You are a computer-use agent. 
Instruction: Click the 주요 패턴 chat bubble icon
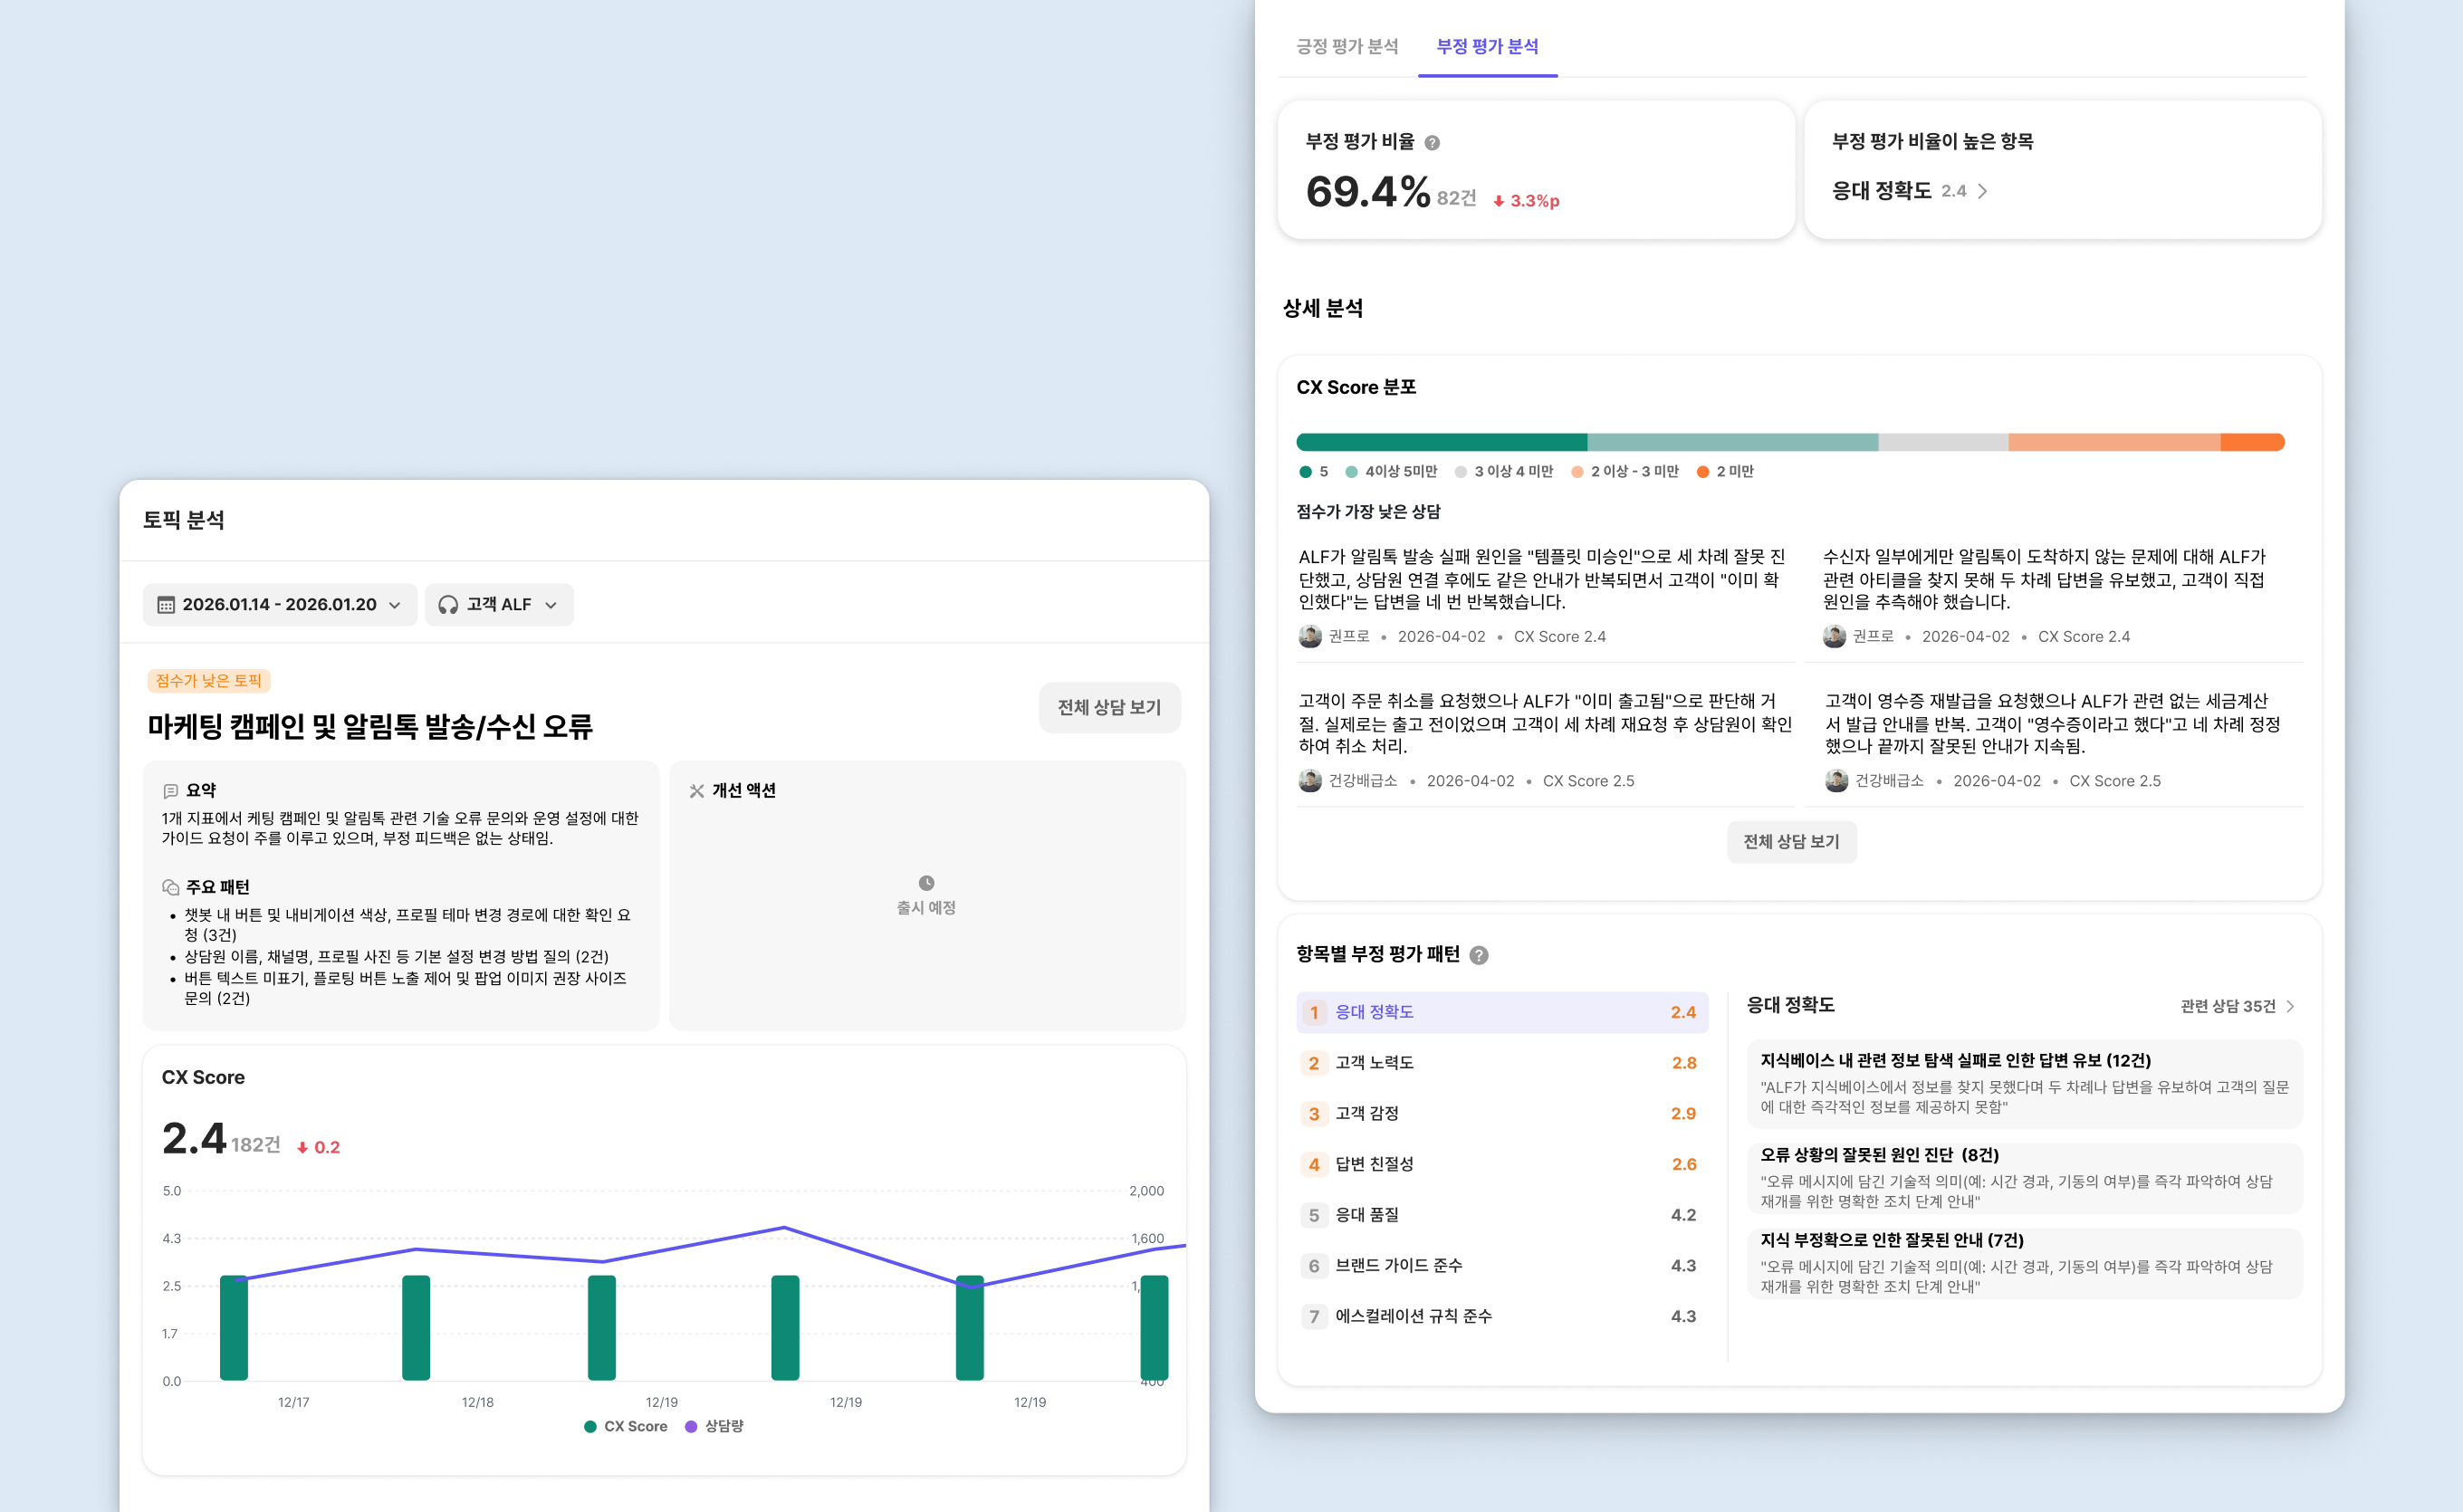point(170,887)
